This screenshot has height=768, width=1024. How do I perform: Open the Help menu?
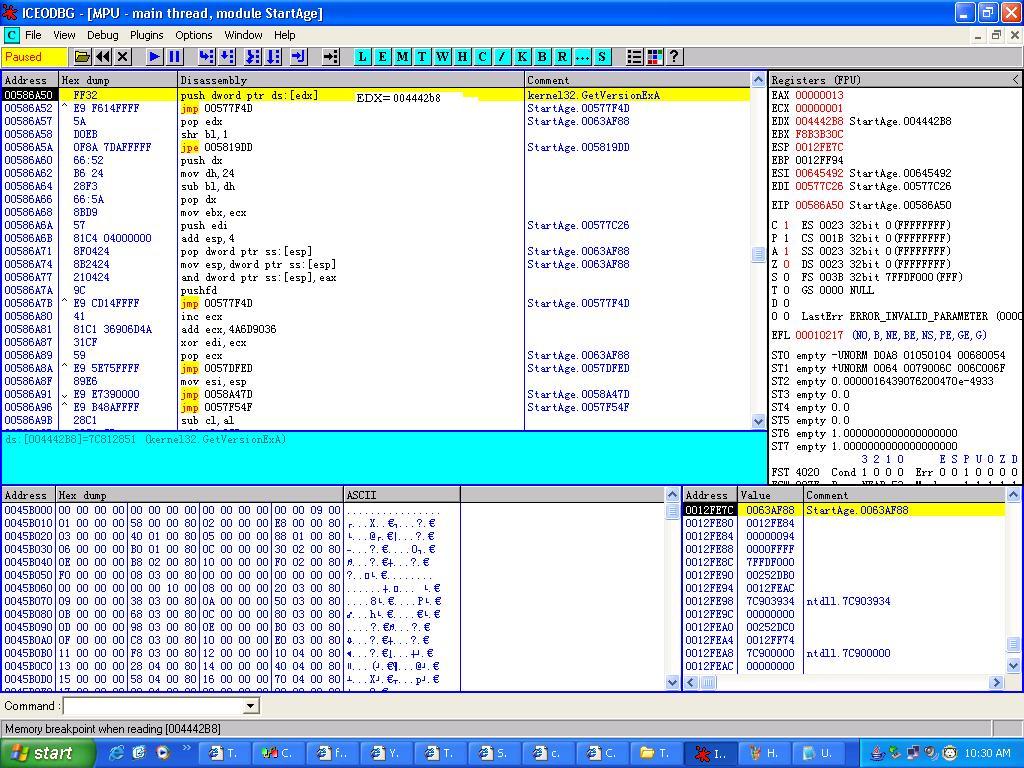285,35
